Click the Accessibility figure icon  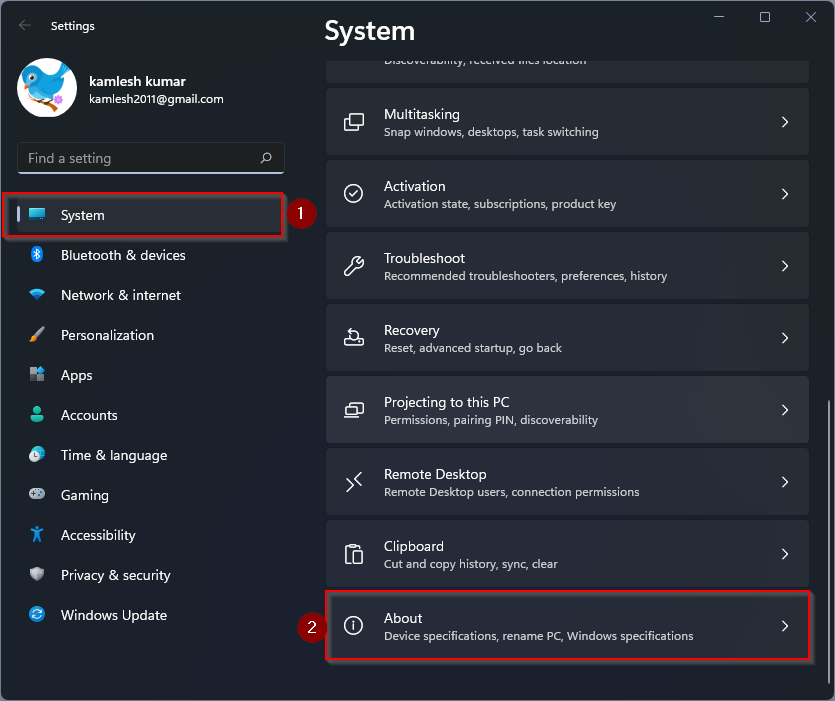[37, 534]
